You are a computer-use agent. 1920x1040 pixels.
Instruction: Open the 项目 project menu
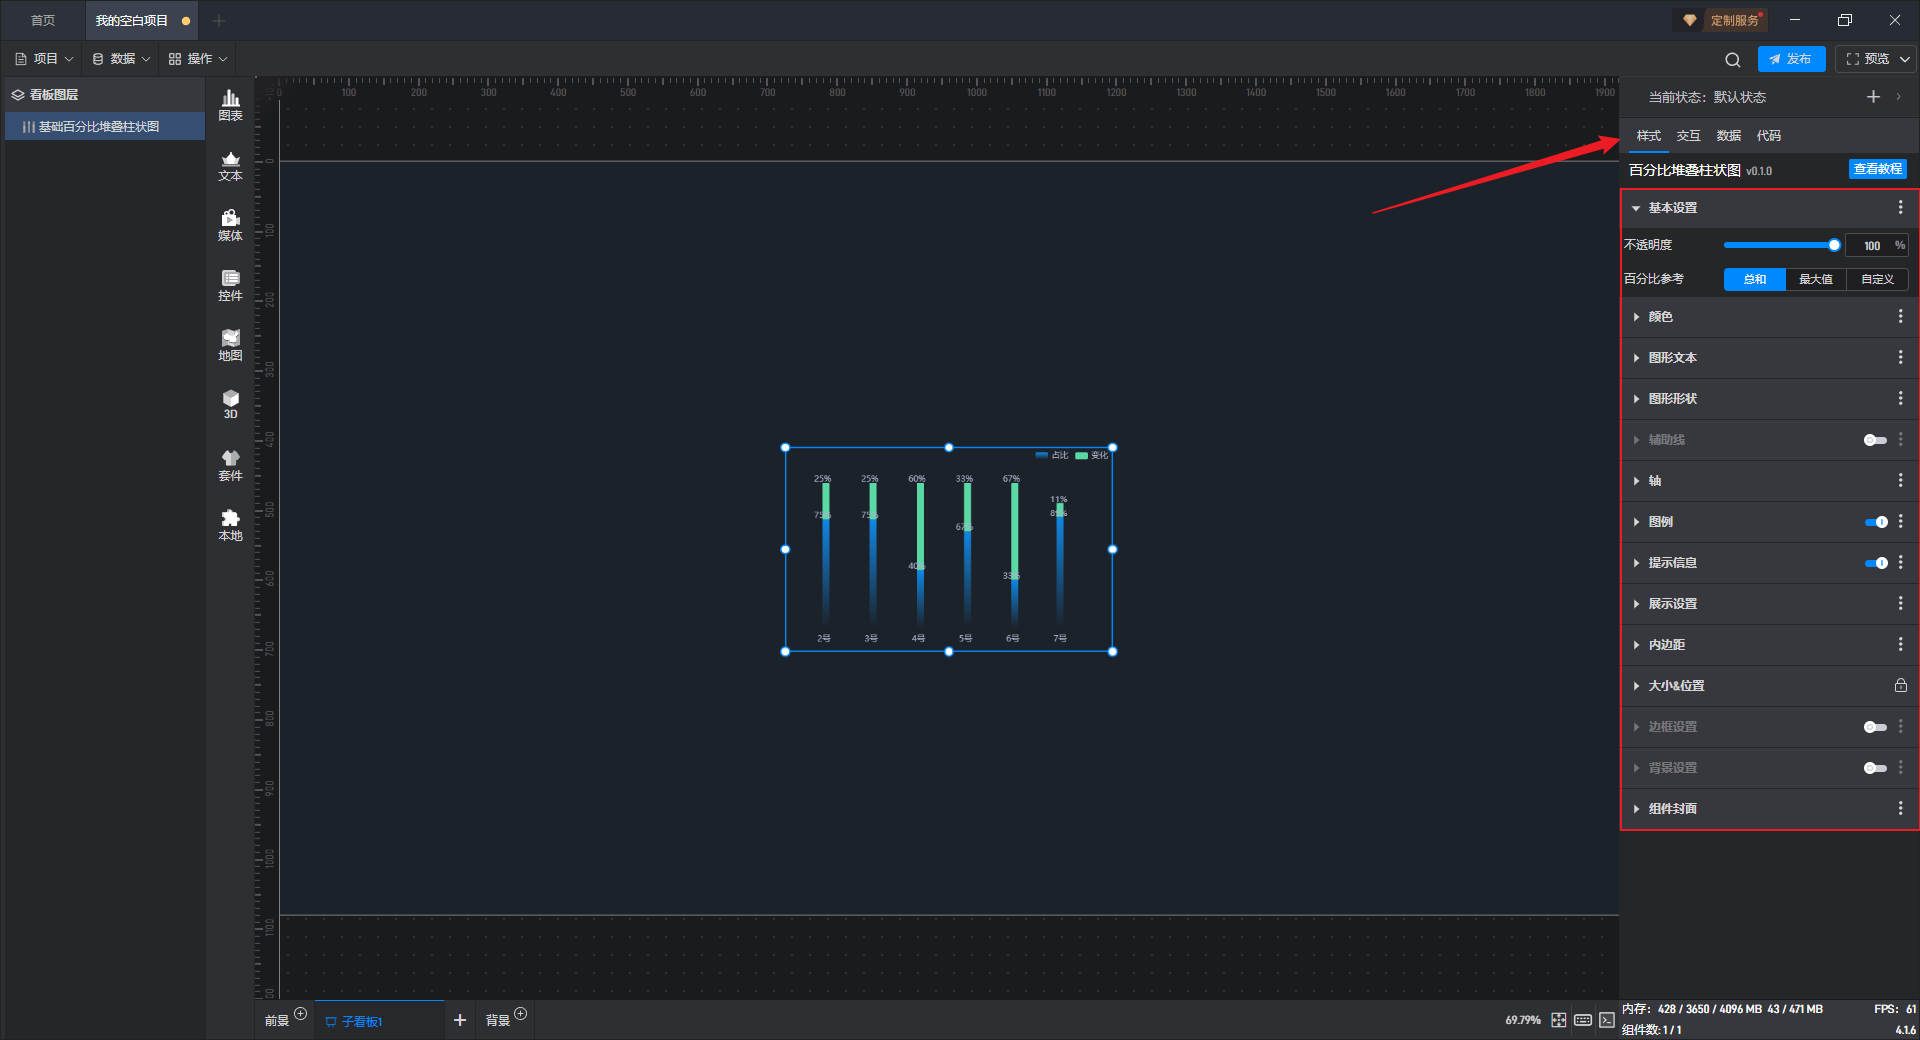coord(44,59)
